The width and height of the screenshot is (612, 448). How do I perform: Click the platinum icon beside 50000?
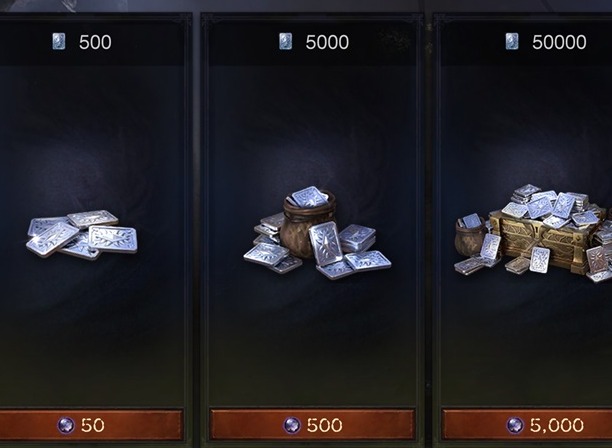coord(512,41)
